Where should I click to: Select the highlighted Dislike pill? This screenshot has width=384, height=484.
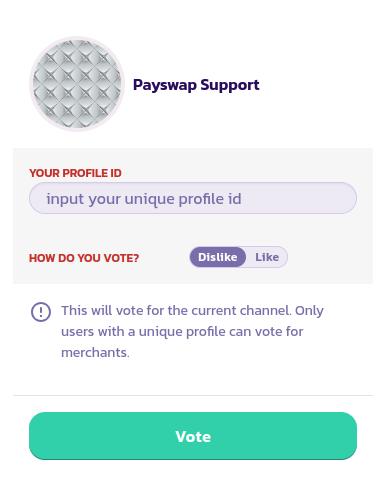click(x=218, y=257)
